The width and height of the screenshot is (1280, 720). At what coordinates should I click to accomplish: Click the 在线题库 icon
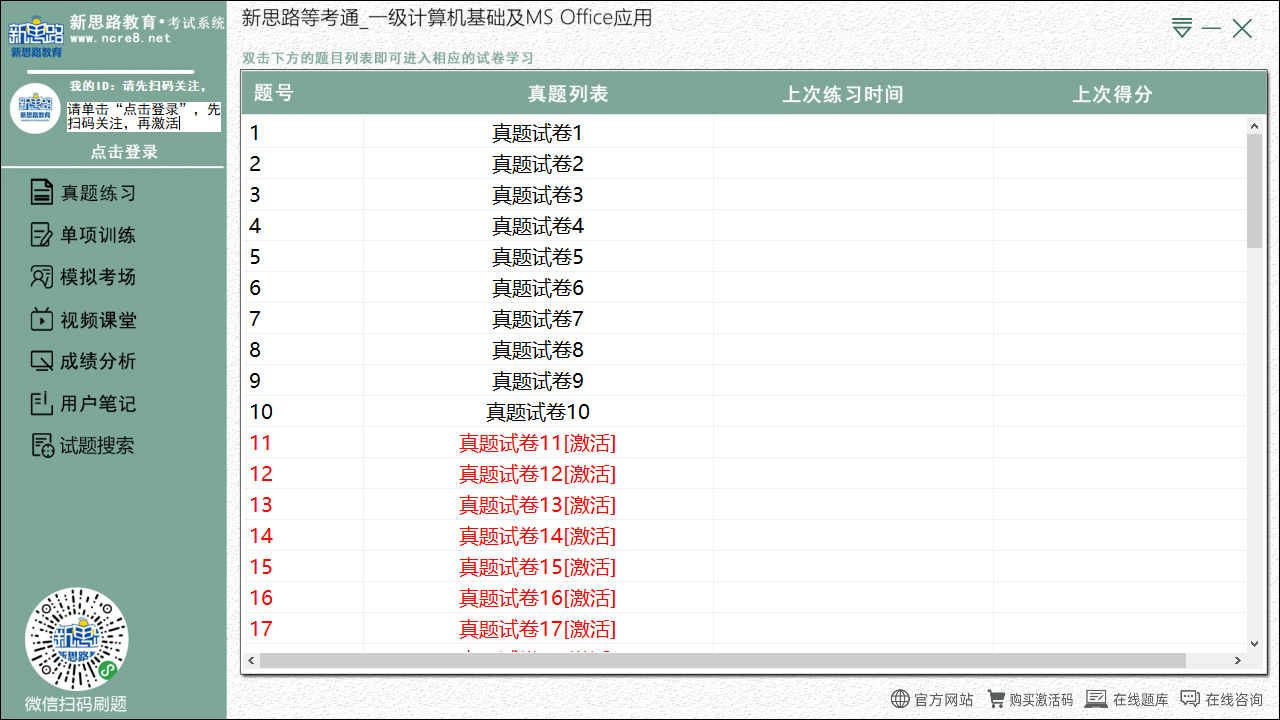[1096, 699]
